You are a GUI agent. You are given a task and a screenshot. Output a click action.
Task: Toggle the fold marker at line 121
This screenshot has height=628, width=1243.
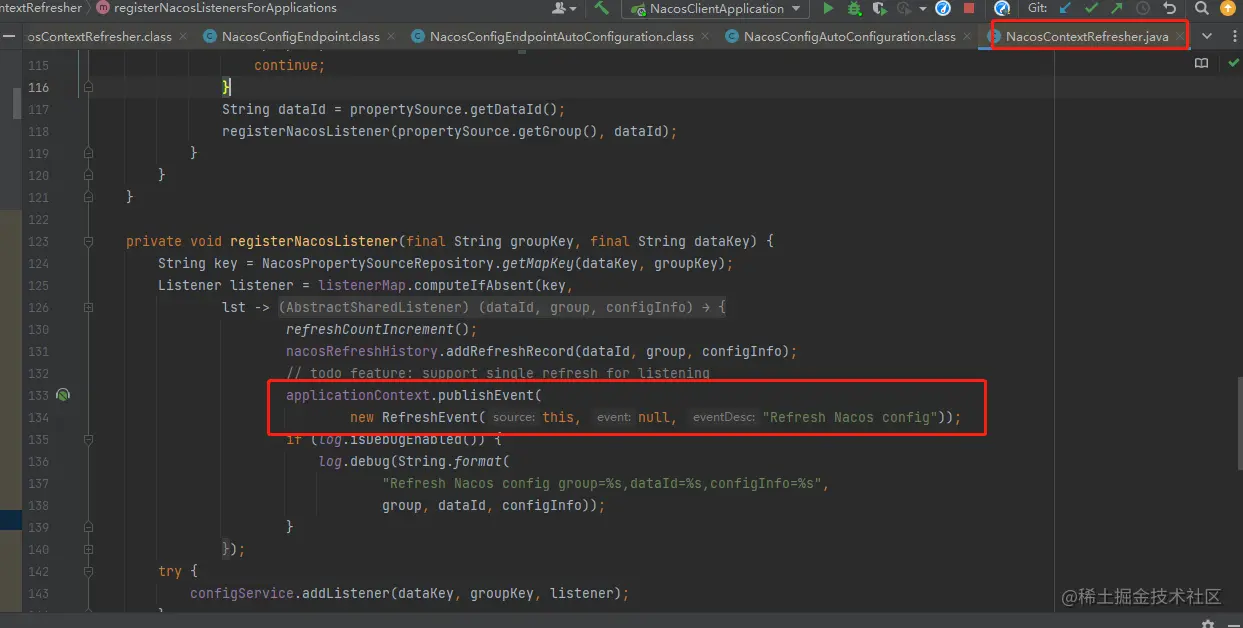coord(88,197)
